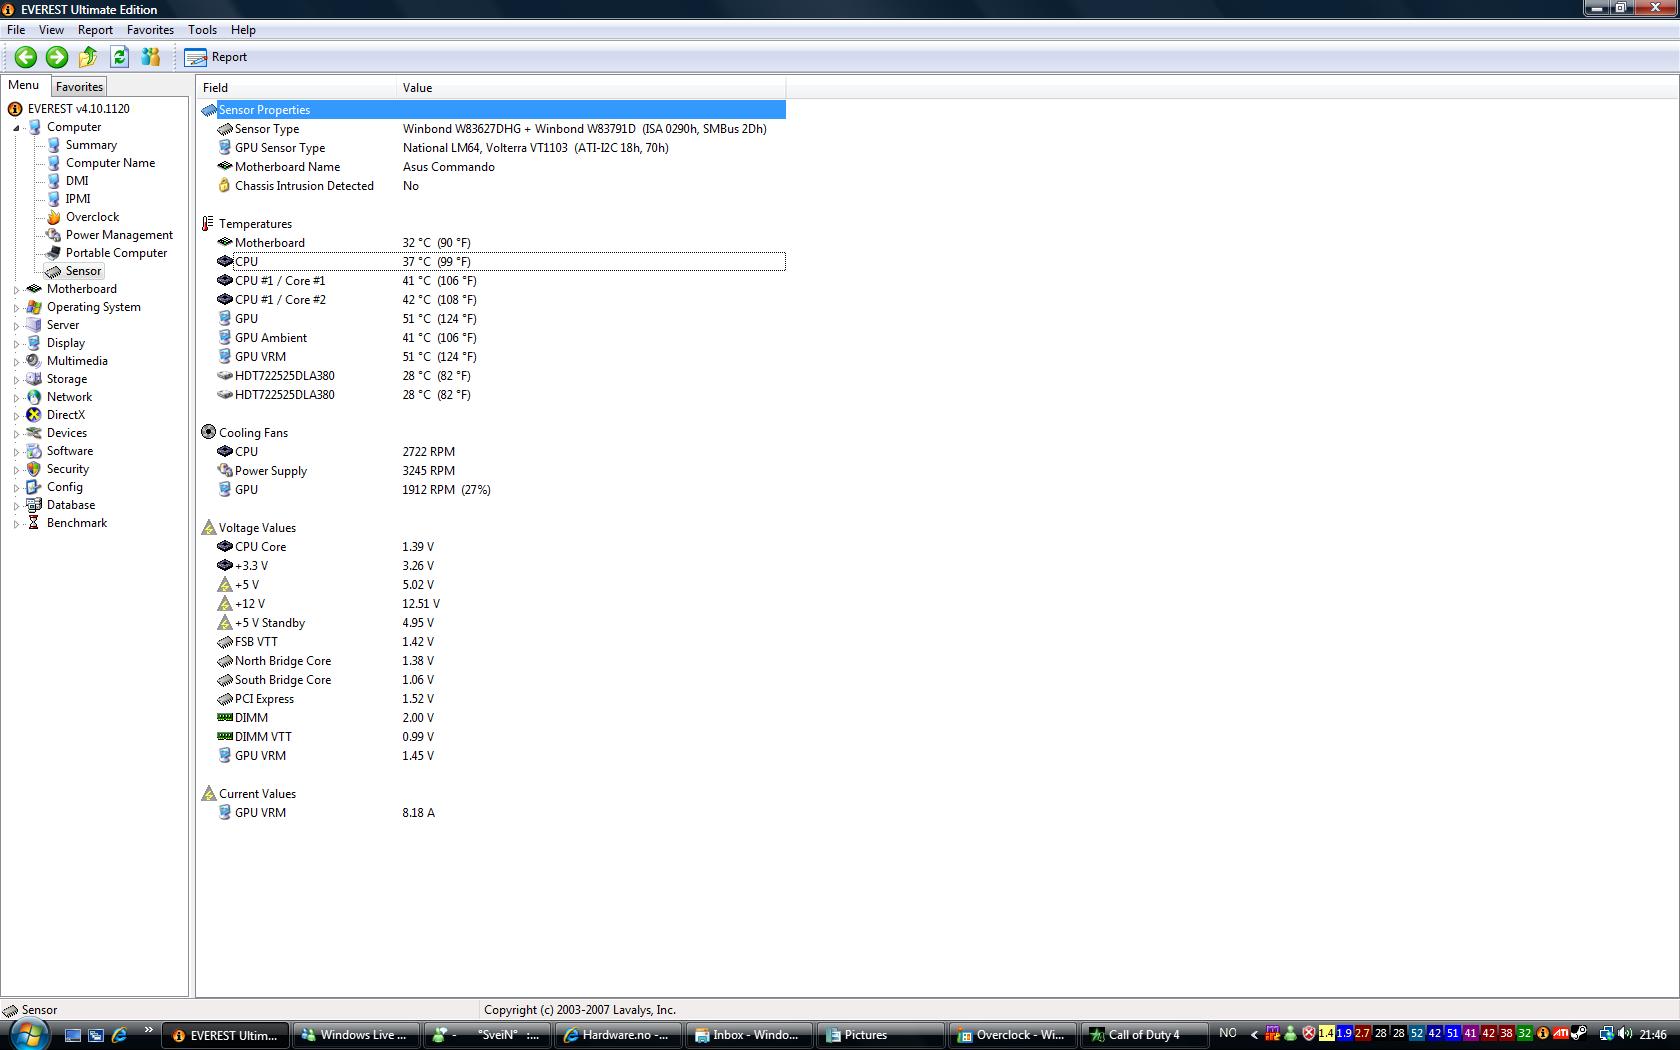Expand the Storage tree node
This screenshot has height=1050, width=1680.
[x=16, y=380]
